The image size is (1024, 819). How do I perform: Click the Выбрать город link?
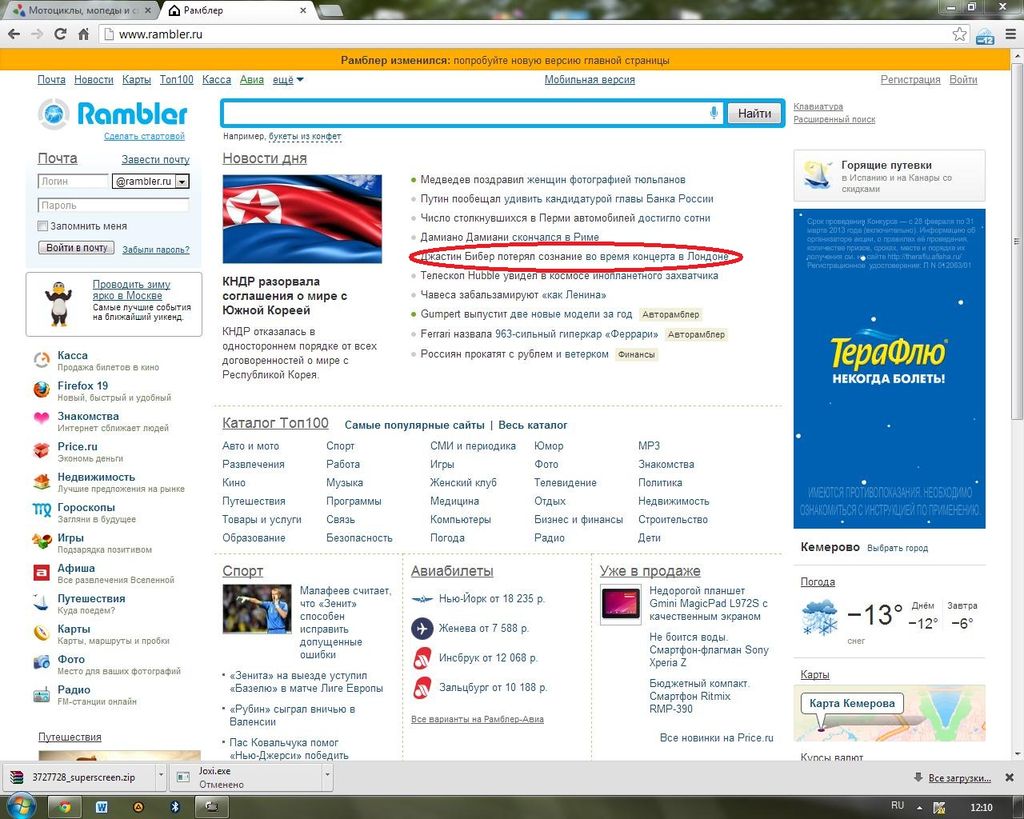(897, 548)
